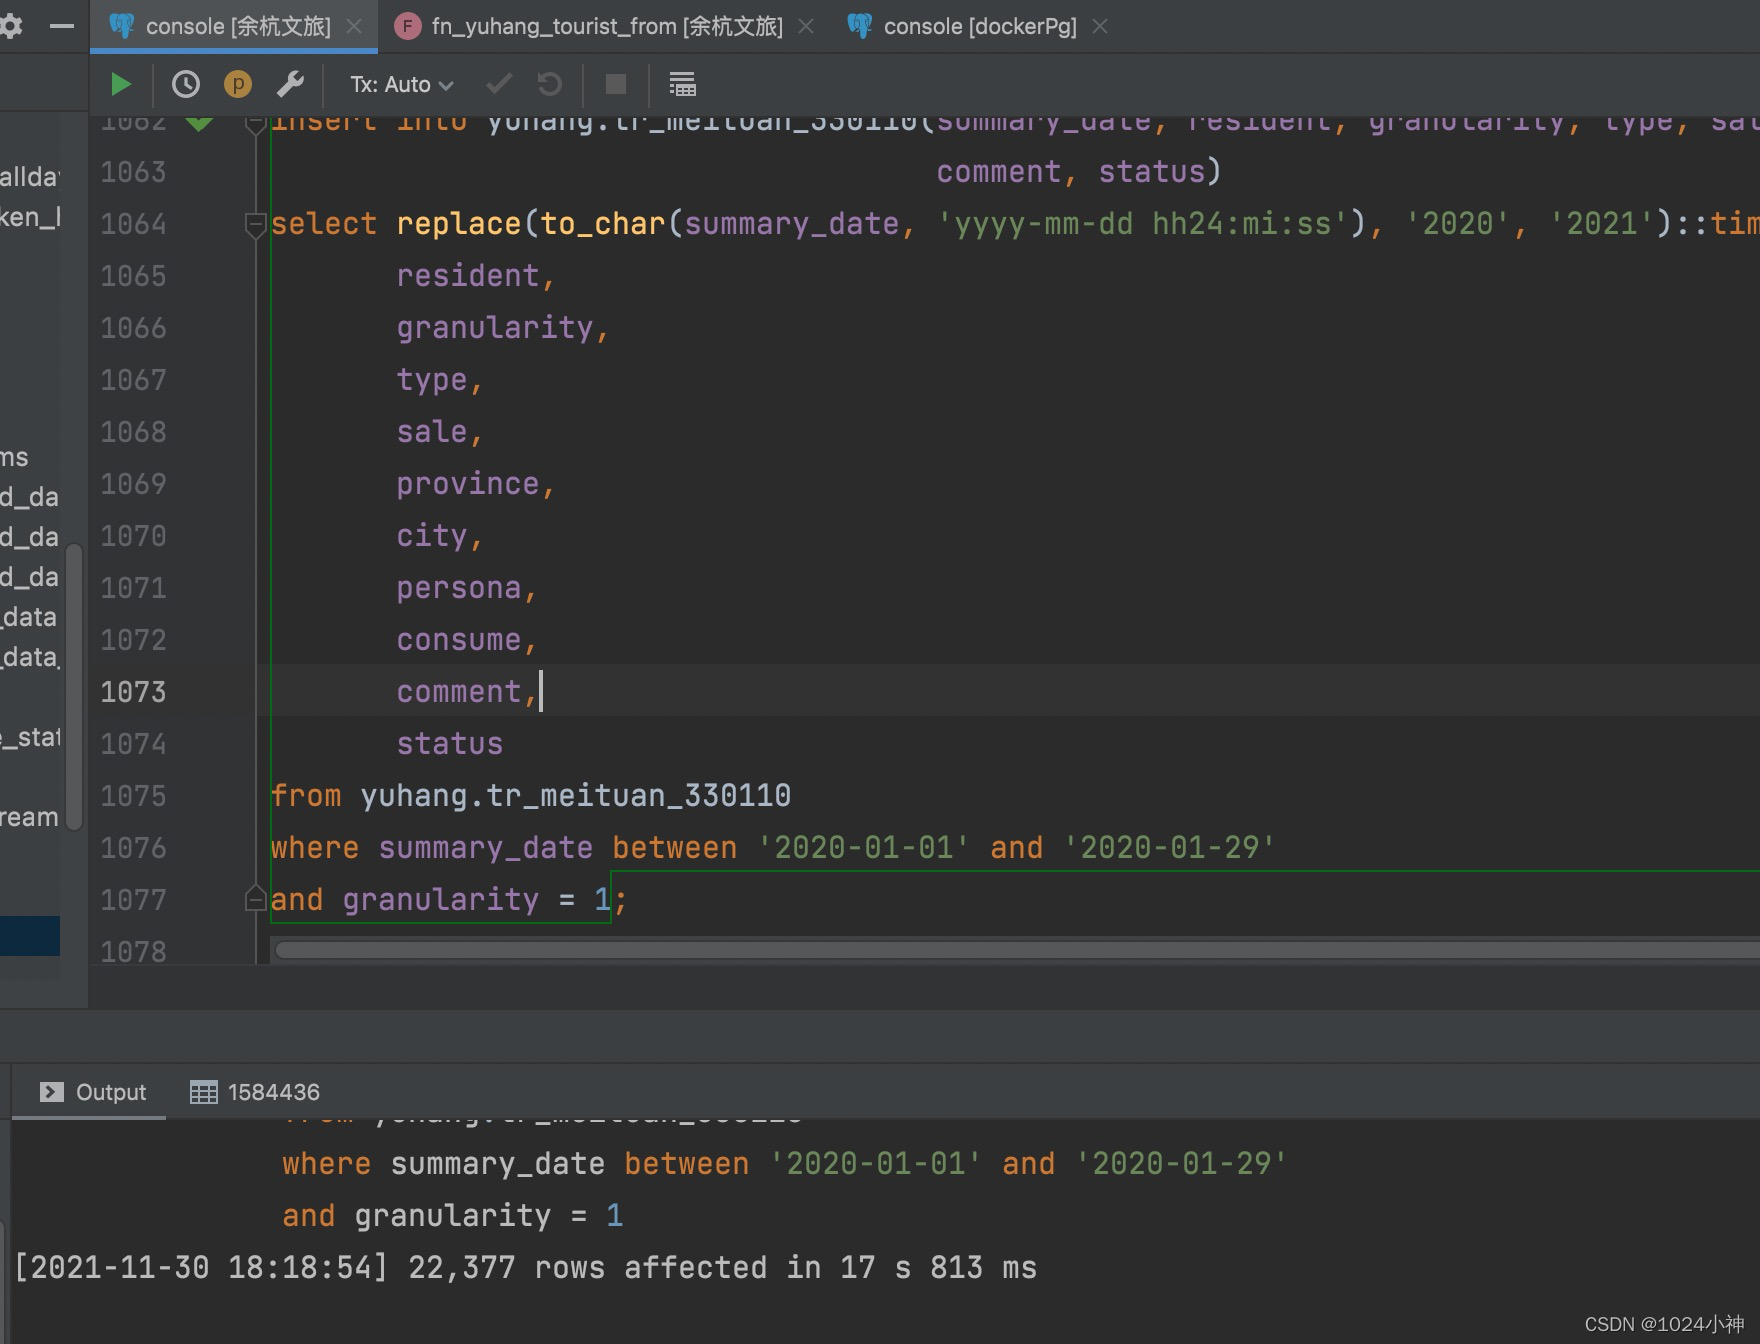
Task: Toggle in-editor results with the layout icon
Action: pyautogui.click(x=682, y=84)
